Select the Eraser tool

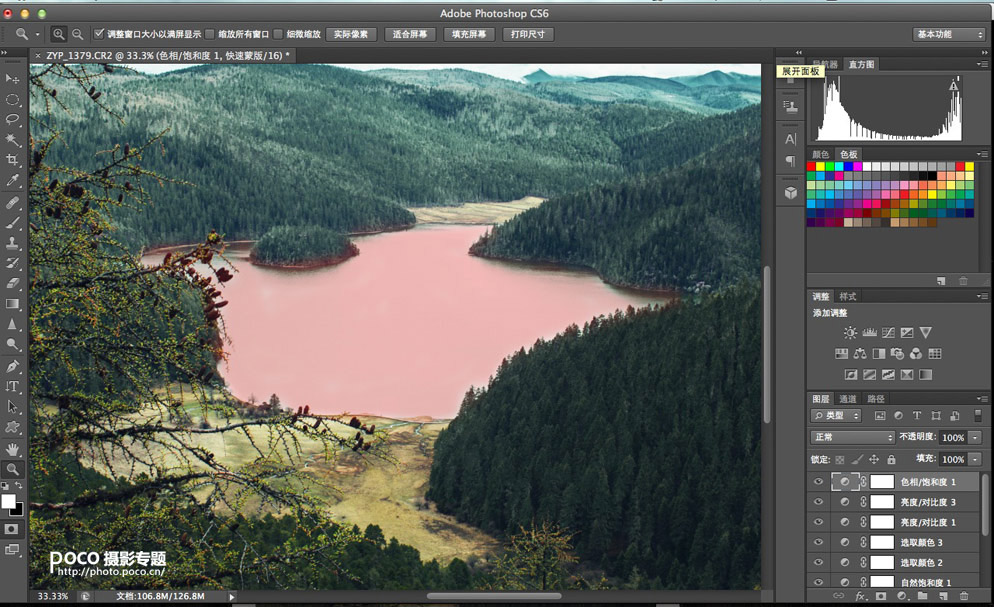pos(12,283)
